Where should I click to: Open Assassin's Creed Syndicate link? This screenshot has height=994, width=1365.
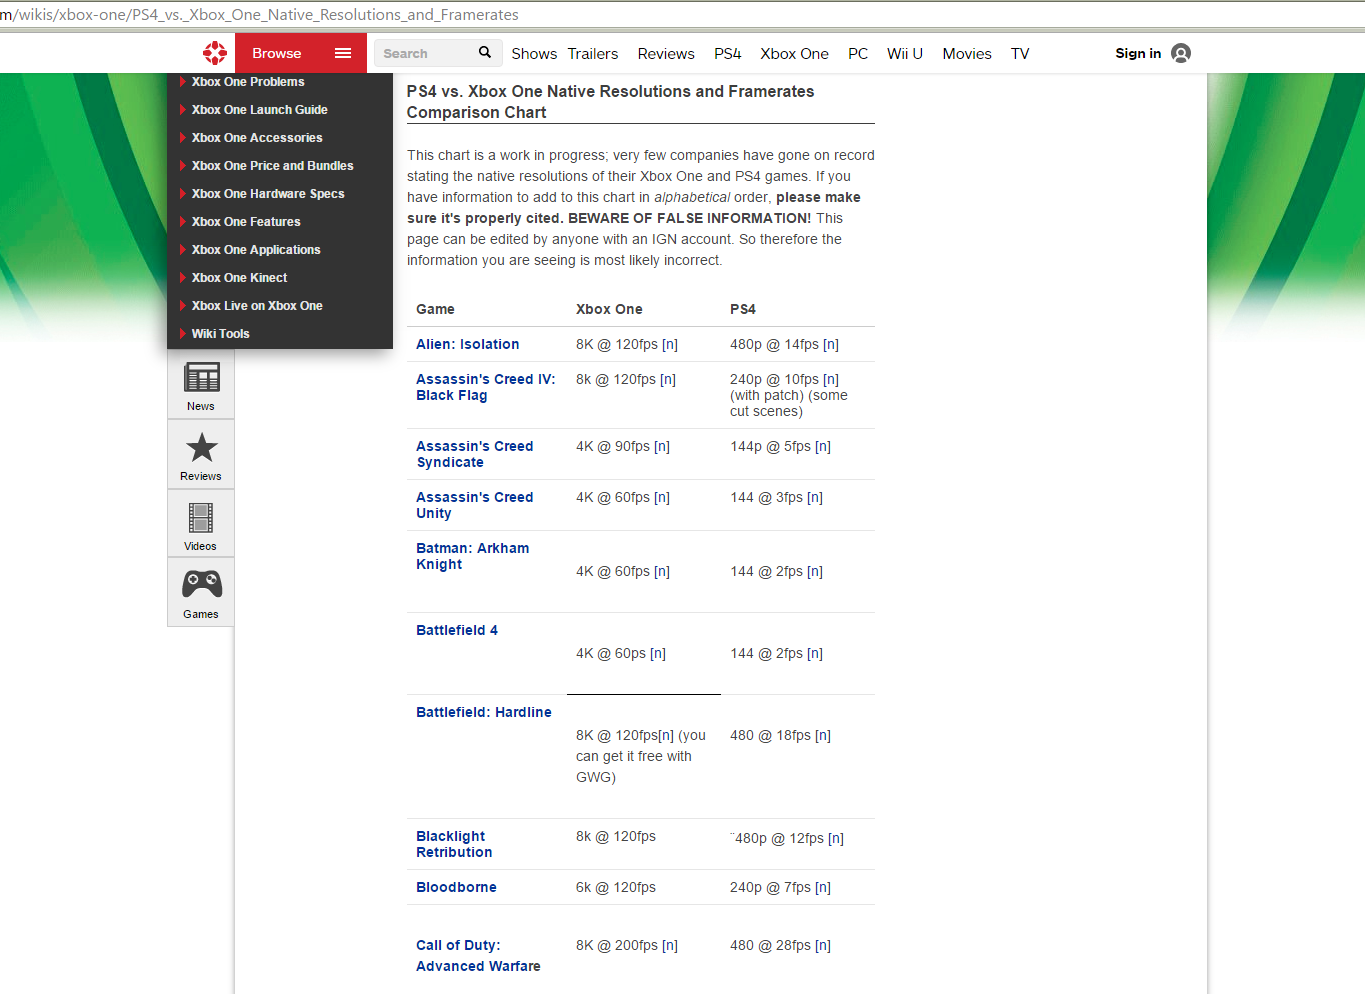click(475, 454)
